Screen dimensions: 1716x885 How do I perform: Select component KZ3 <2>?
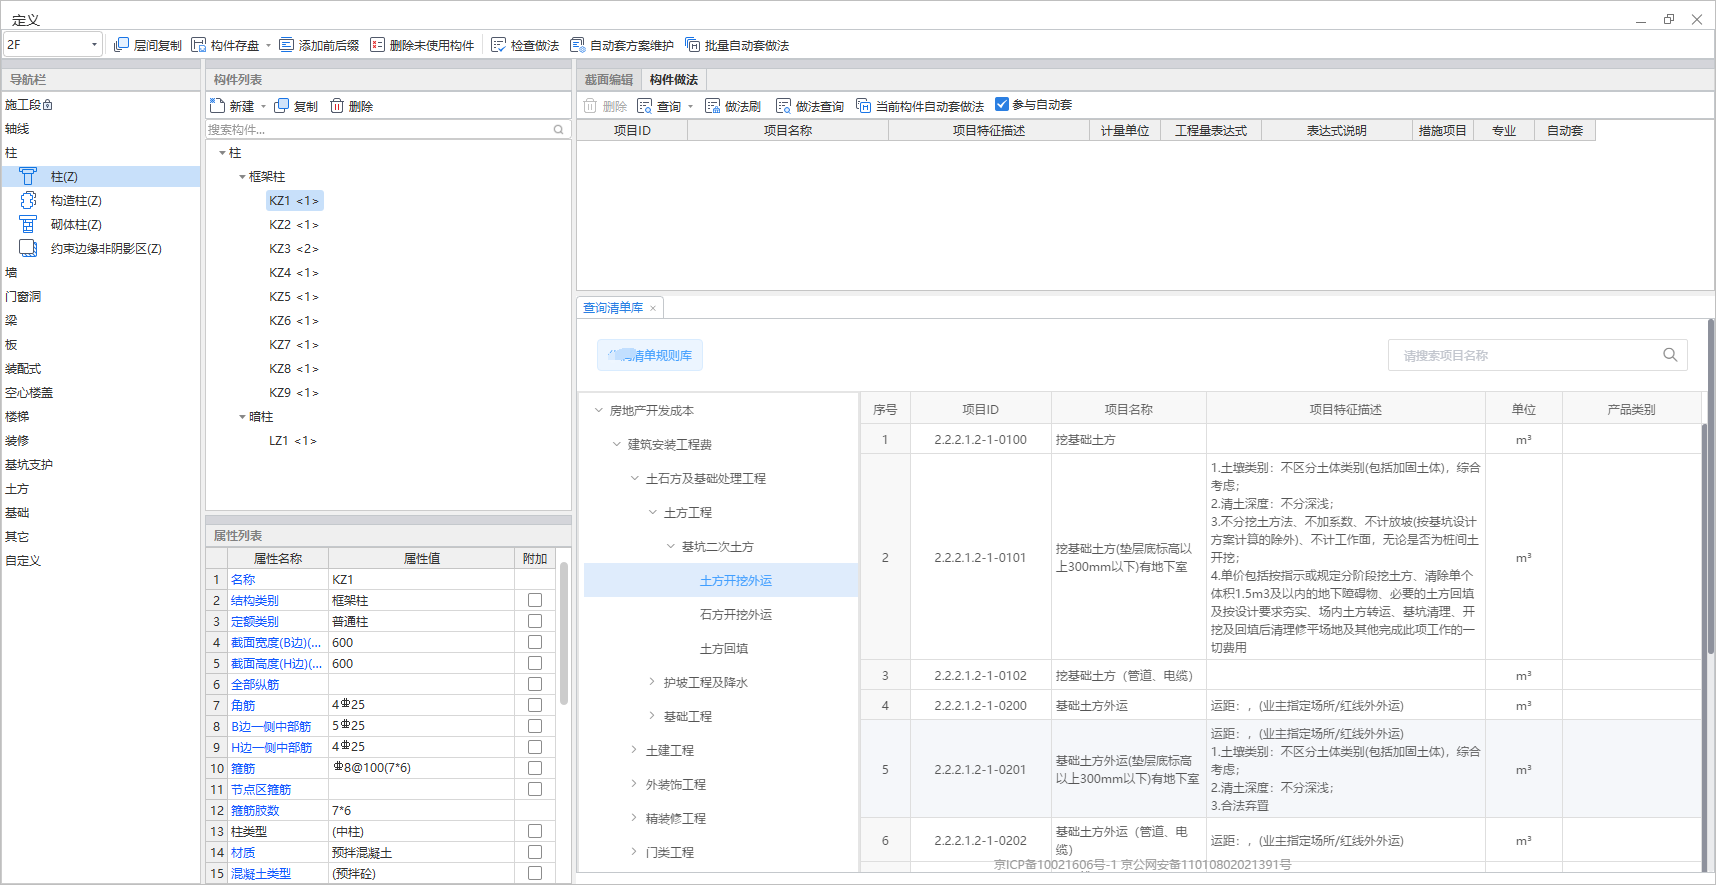pos(294,248)
